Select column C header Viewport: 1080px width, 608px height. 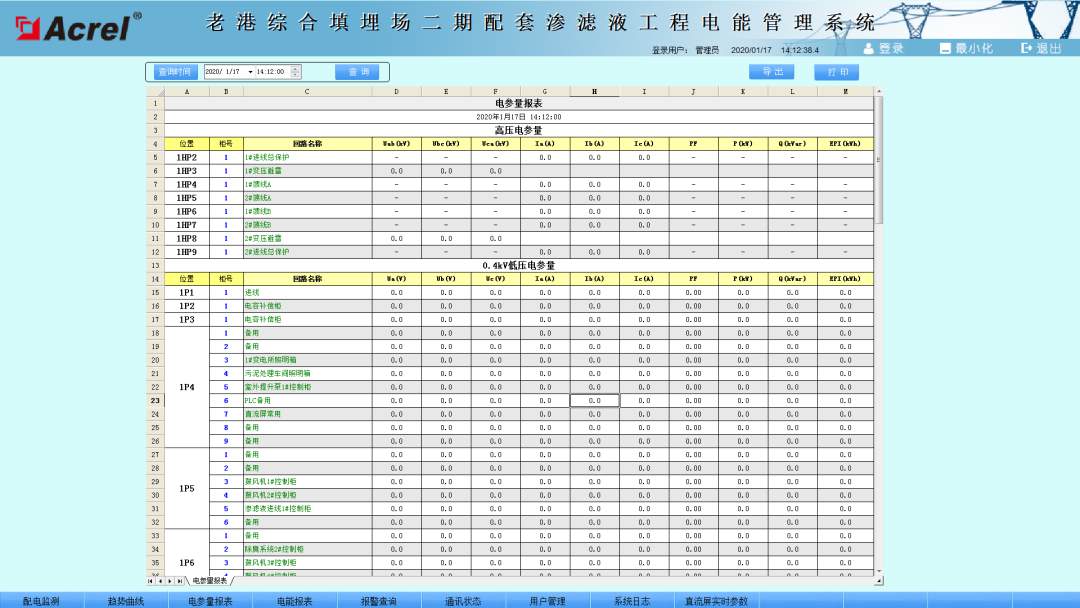point(307,92)
